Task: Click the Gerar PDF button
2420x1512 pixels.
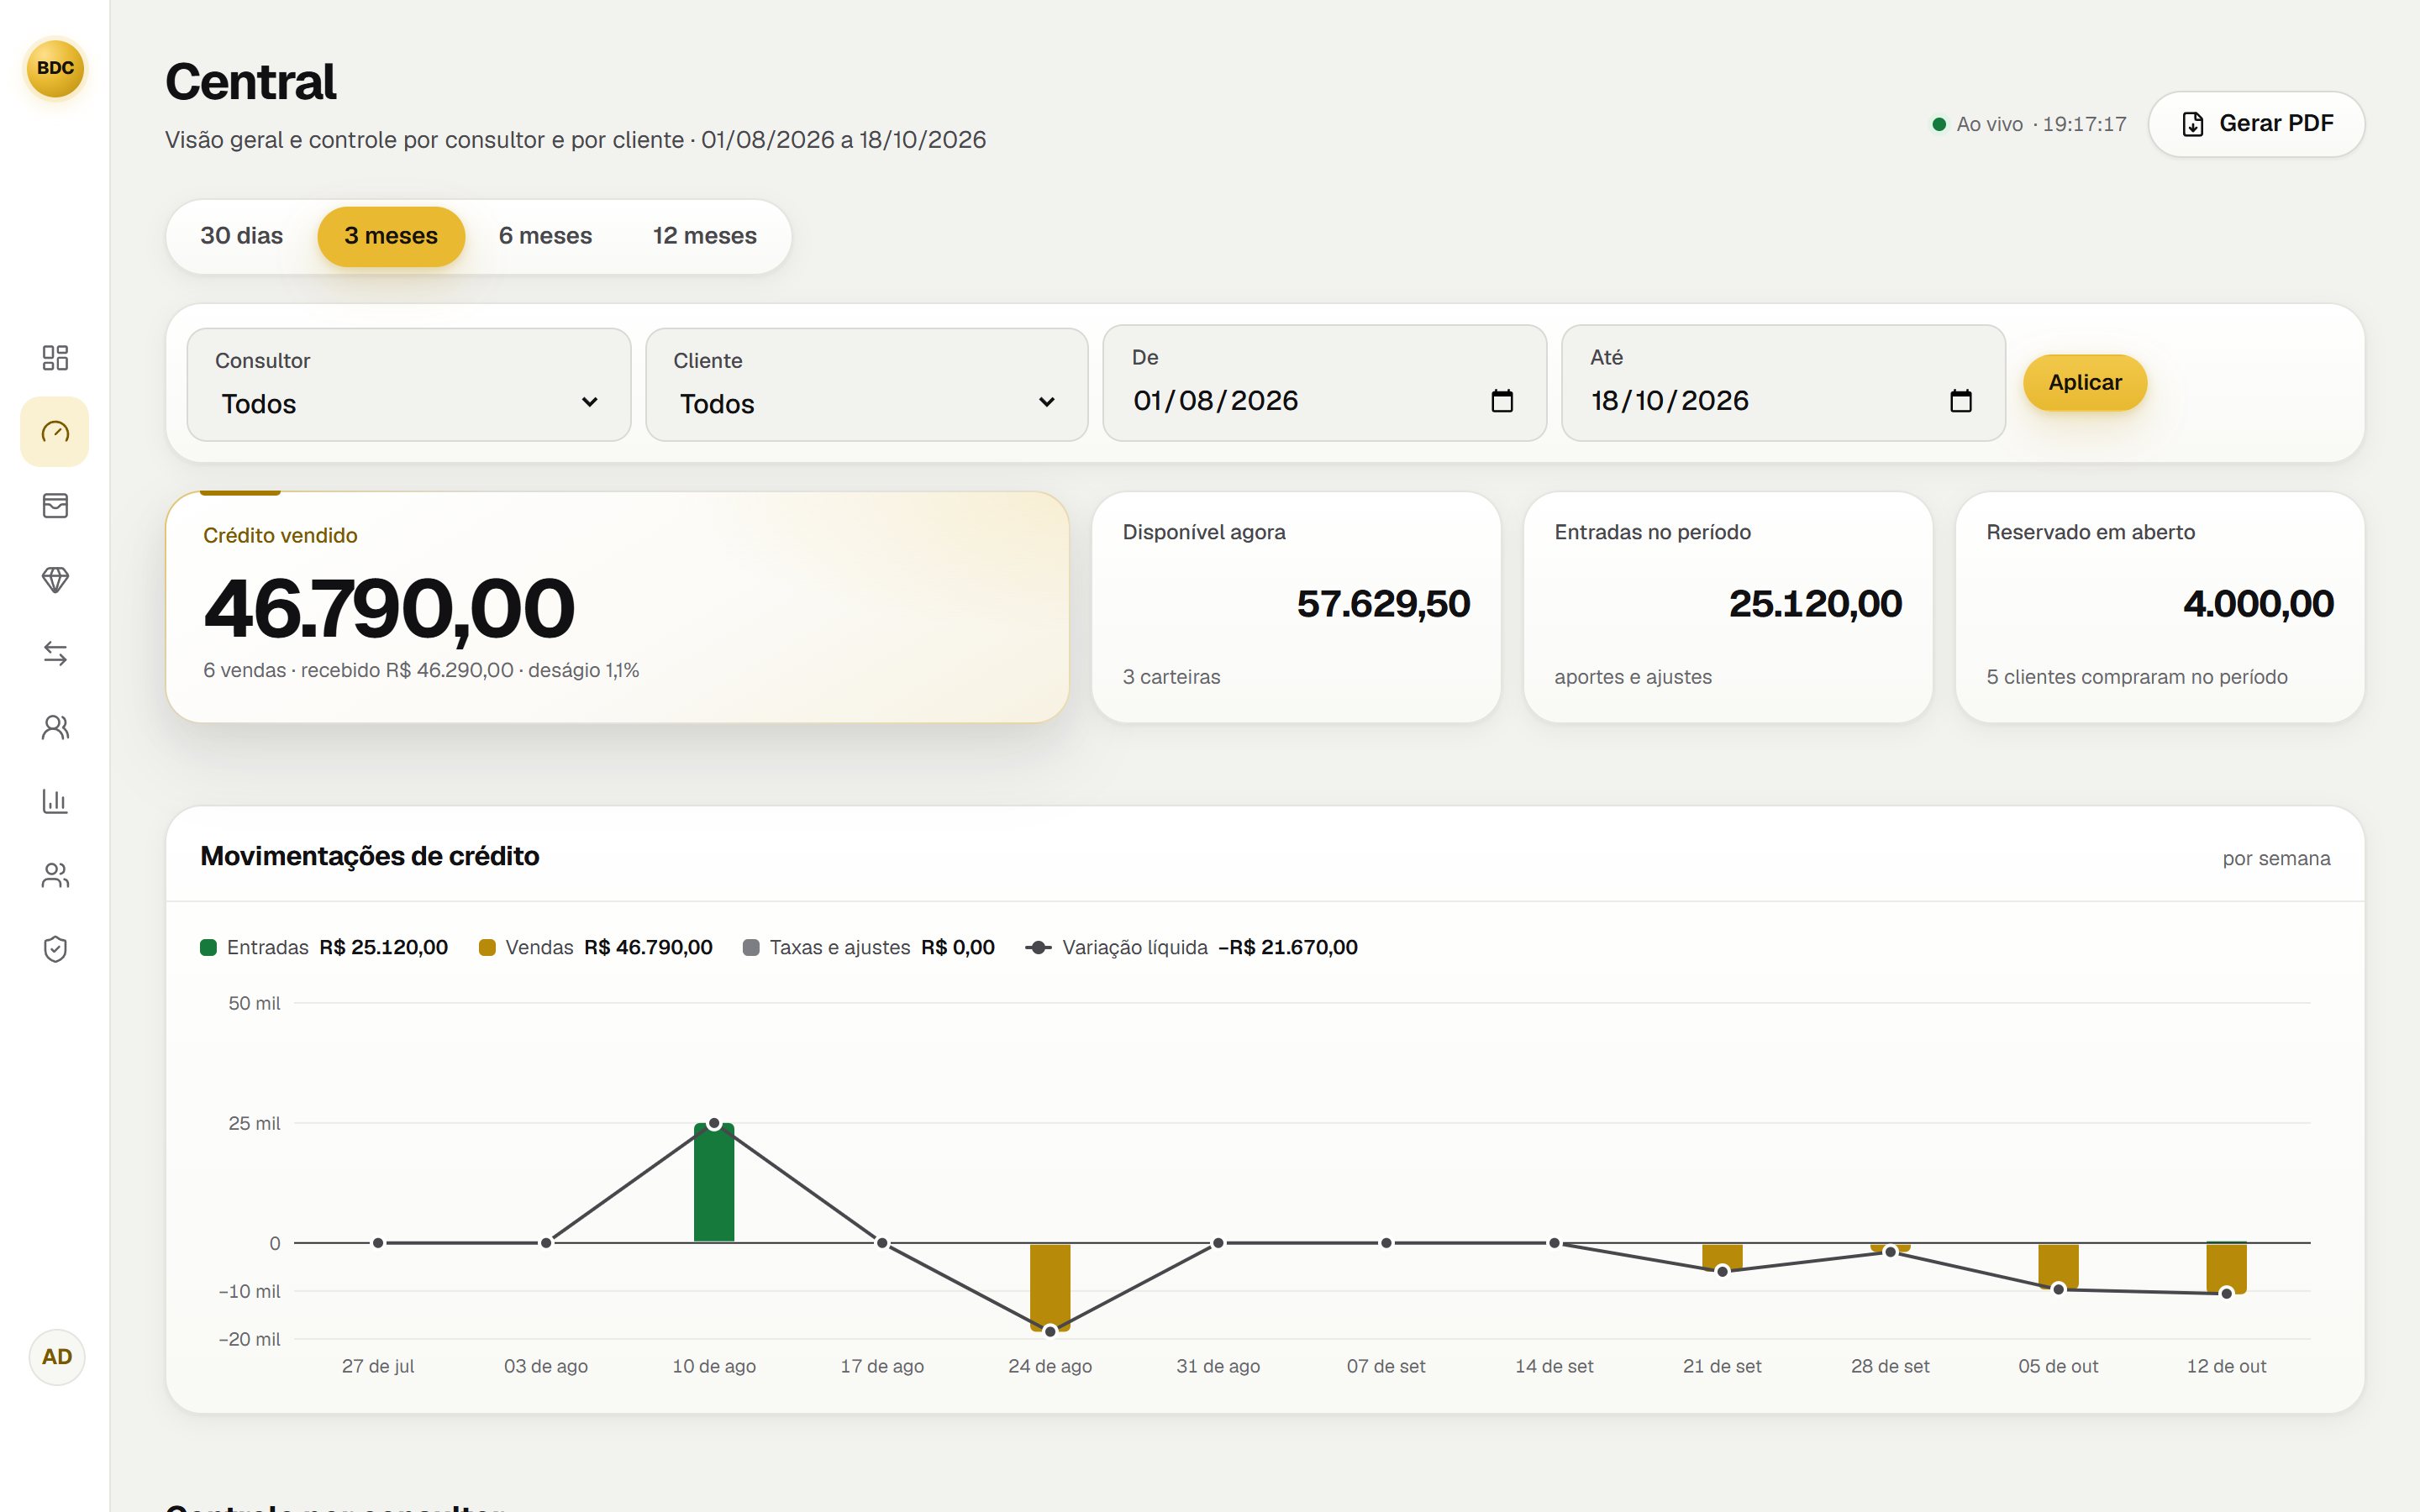Action: coord(2256,124)
